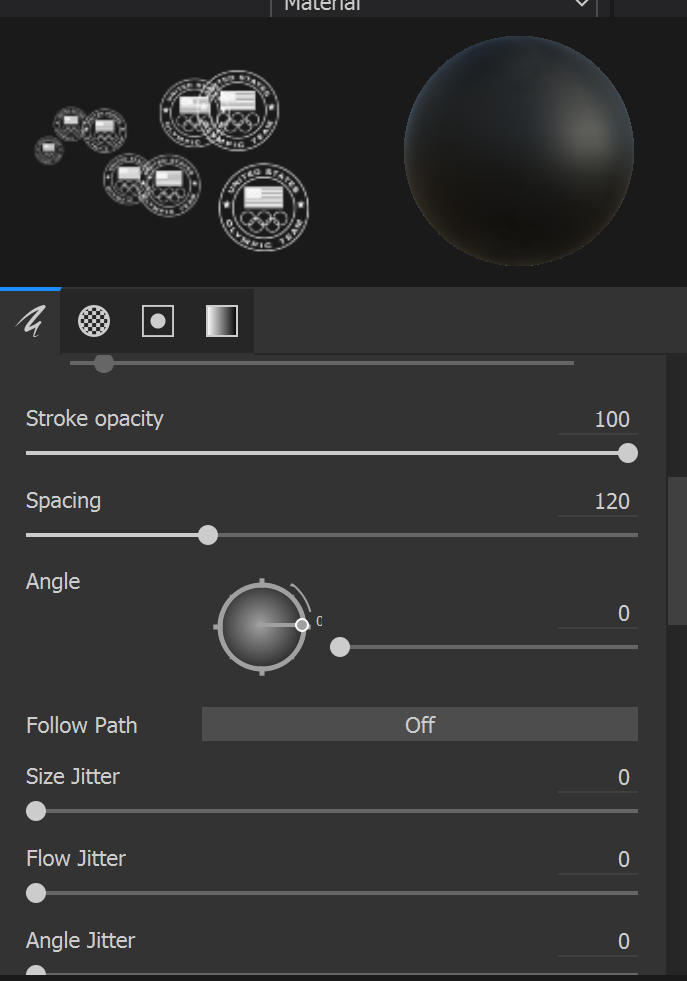The width and height of the screenshot is (687, 981).
Task: Click the Angle slider handle
Action: [340, 647]
